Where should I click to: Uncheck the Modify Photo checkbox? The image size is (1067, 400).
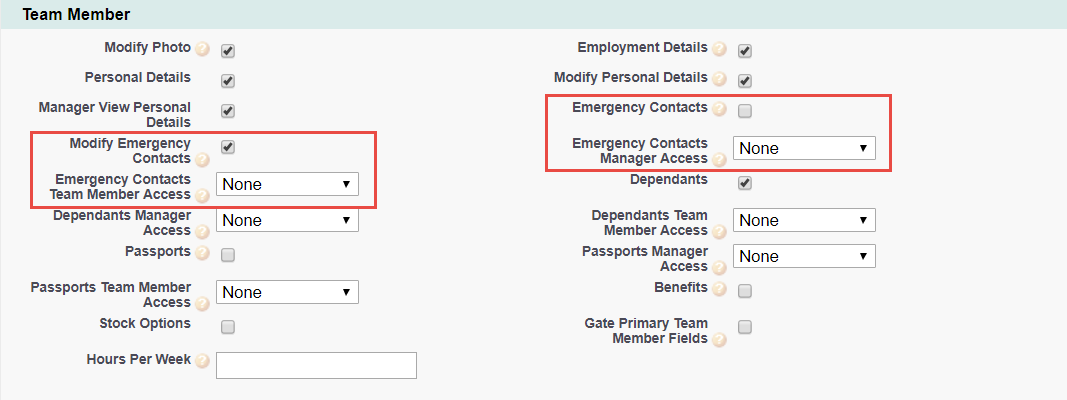tap(228, 50)
